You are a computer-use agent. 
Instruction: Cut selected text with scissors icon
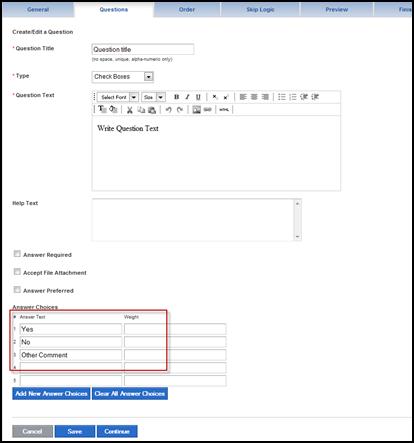[130, 110]
